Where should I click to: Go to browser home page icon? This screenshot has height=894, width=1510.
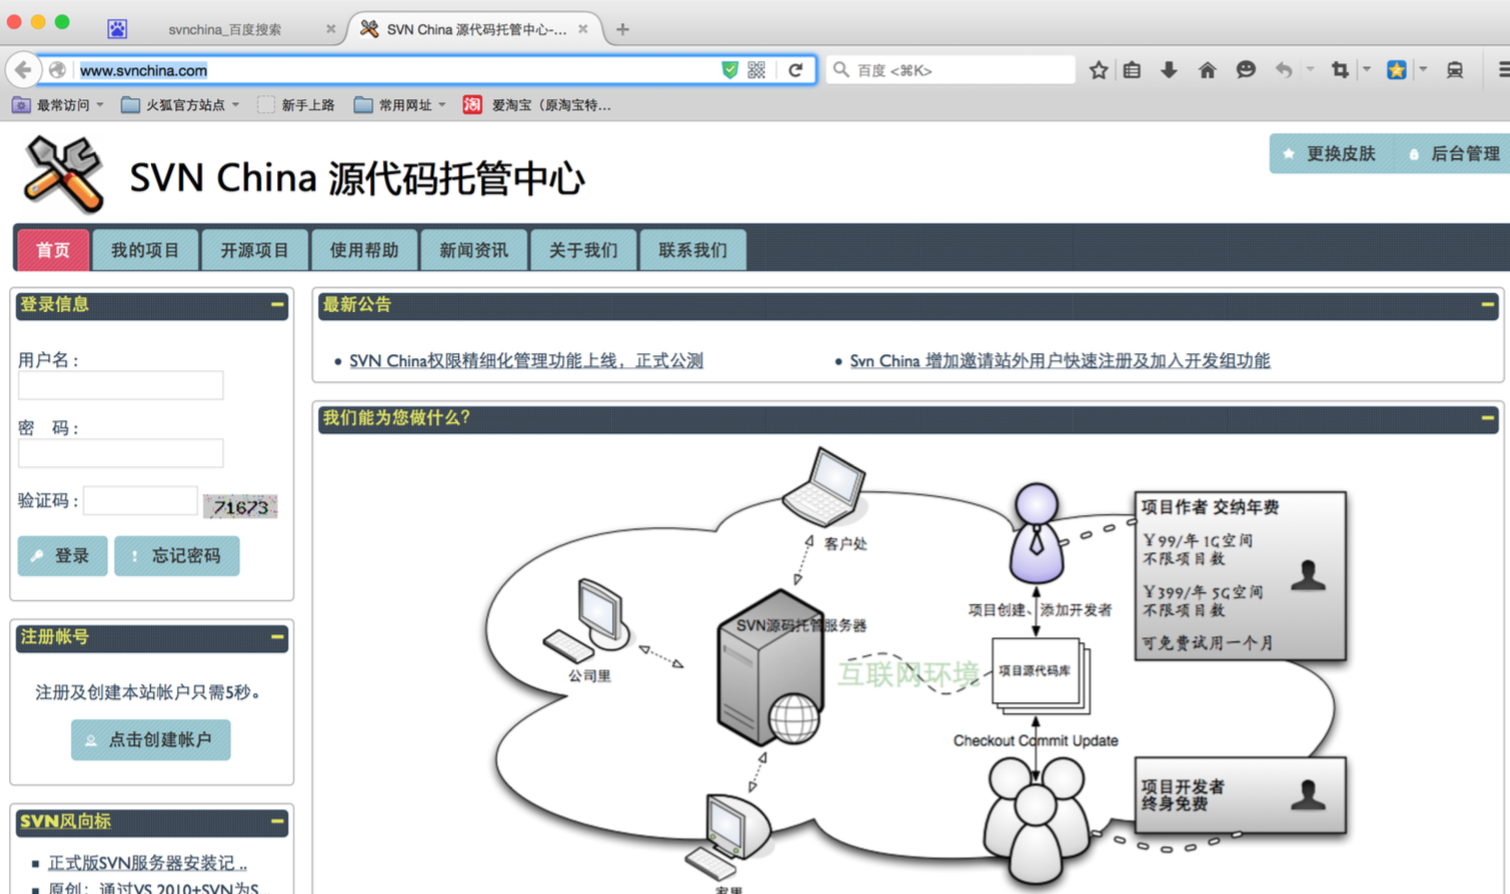point(1207,70)
